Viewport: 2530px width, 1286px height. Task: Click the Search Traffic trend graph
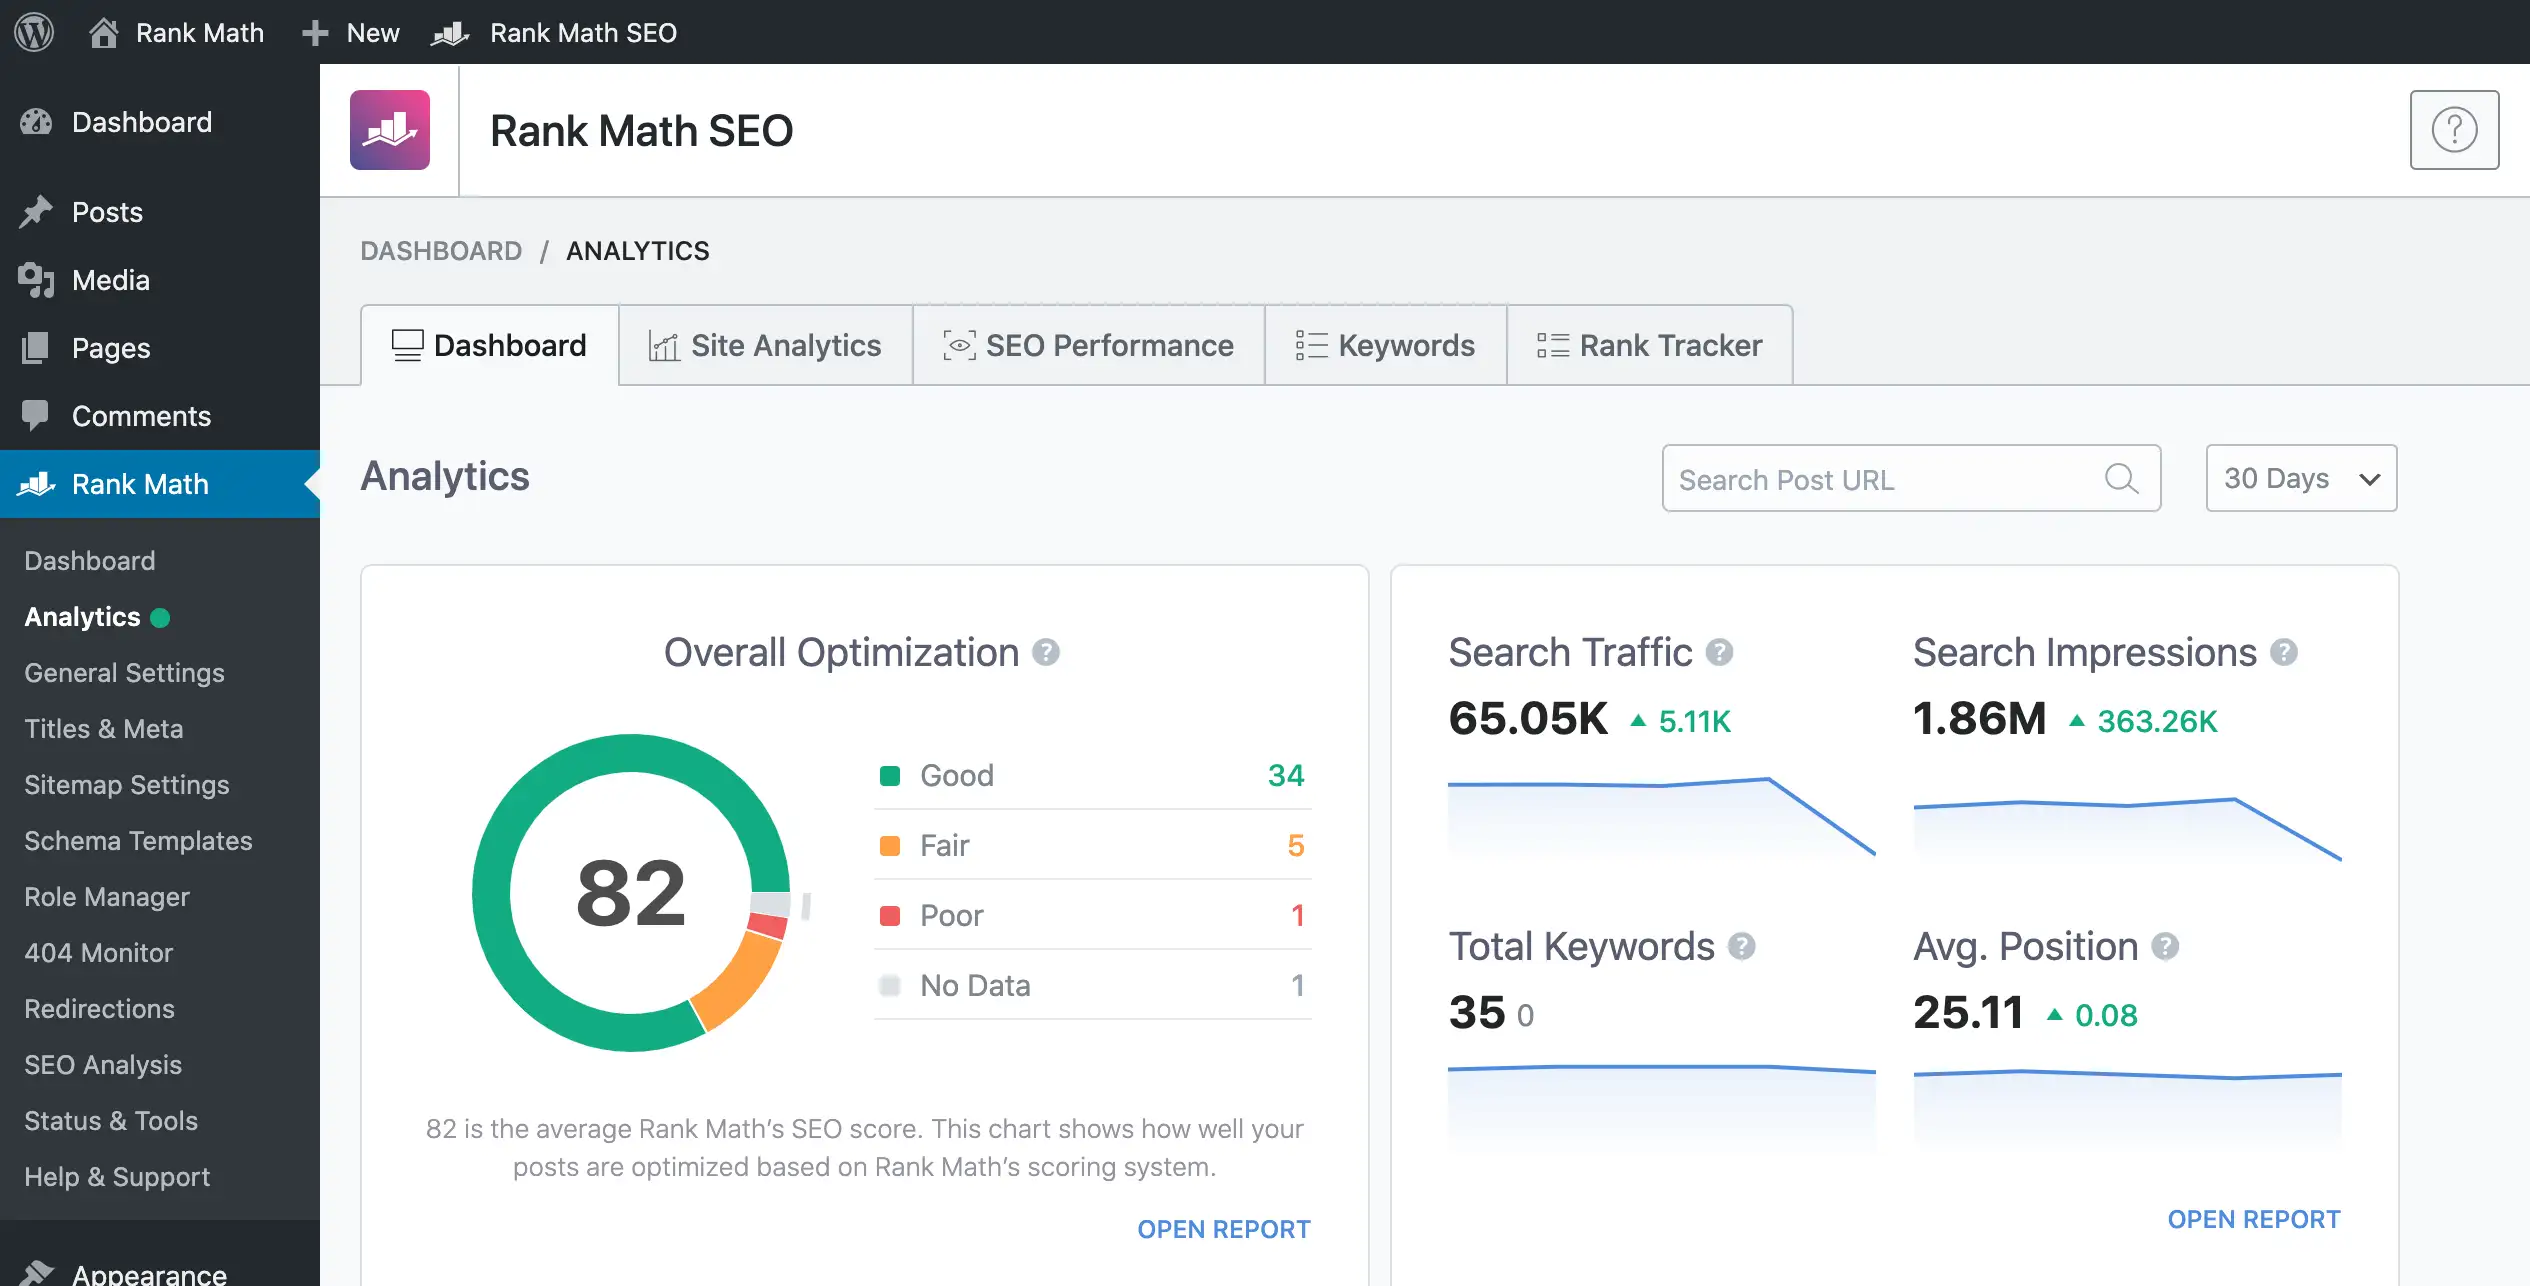(x=1661, y=816)
